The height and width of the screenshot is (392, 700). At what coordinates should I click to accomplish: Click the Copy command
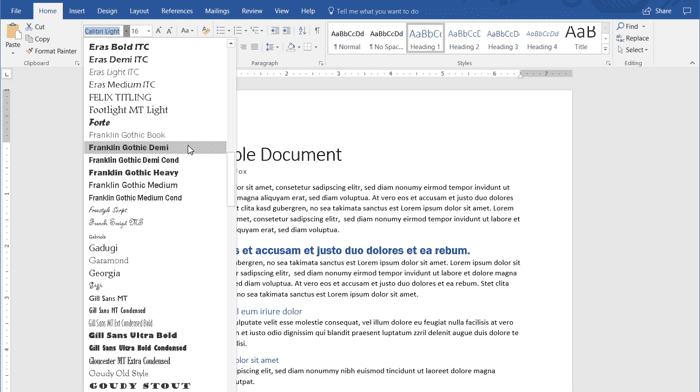[x=38, y=39]
